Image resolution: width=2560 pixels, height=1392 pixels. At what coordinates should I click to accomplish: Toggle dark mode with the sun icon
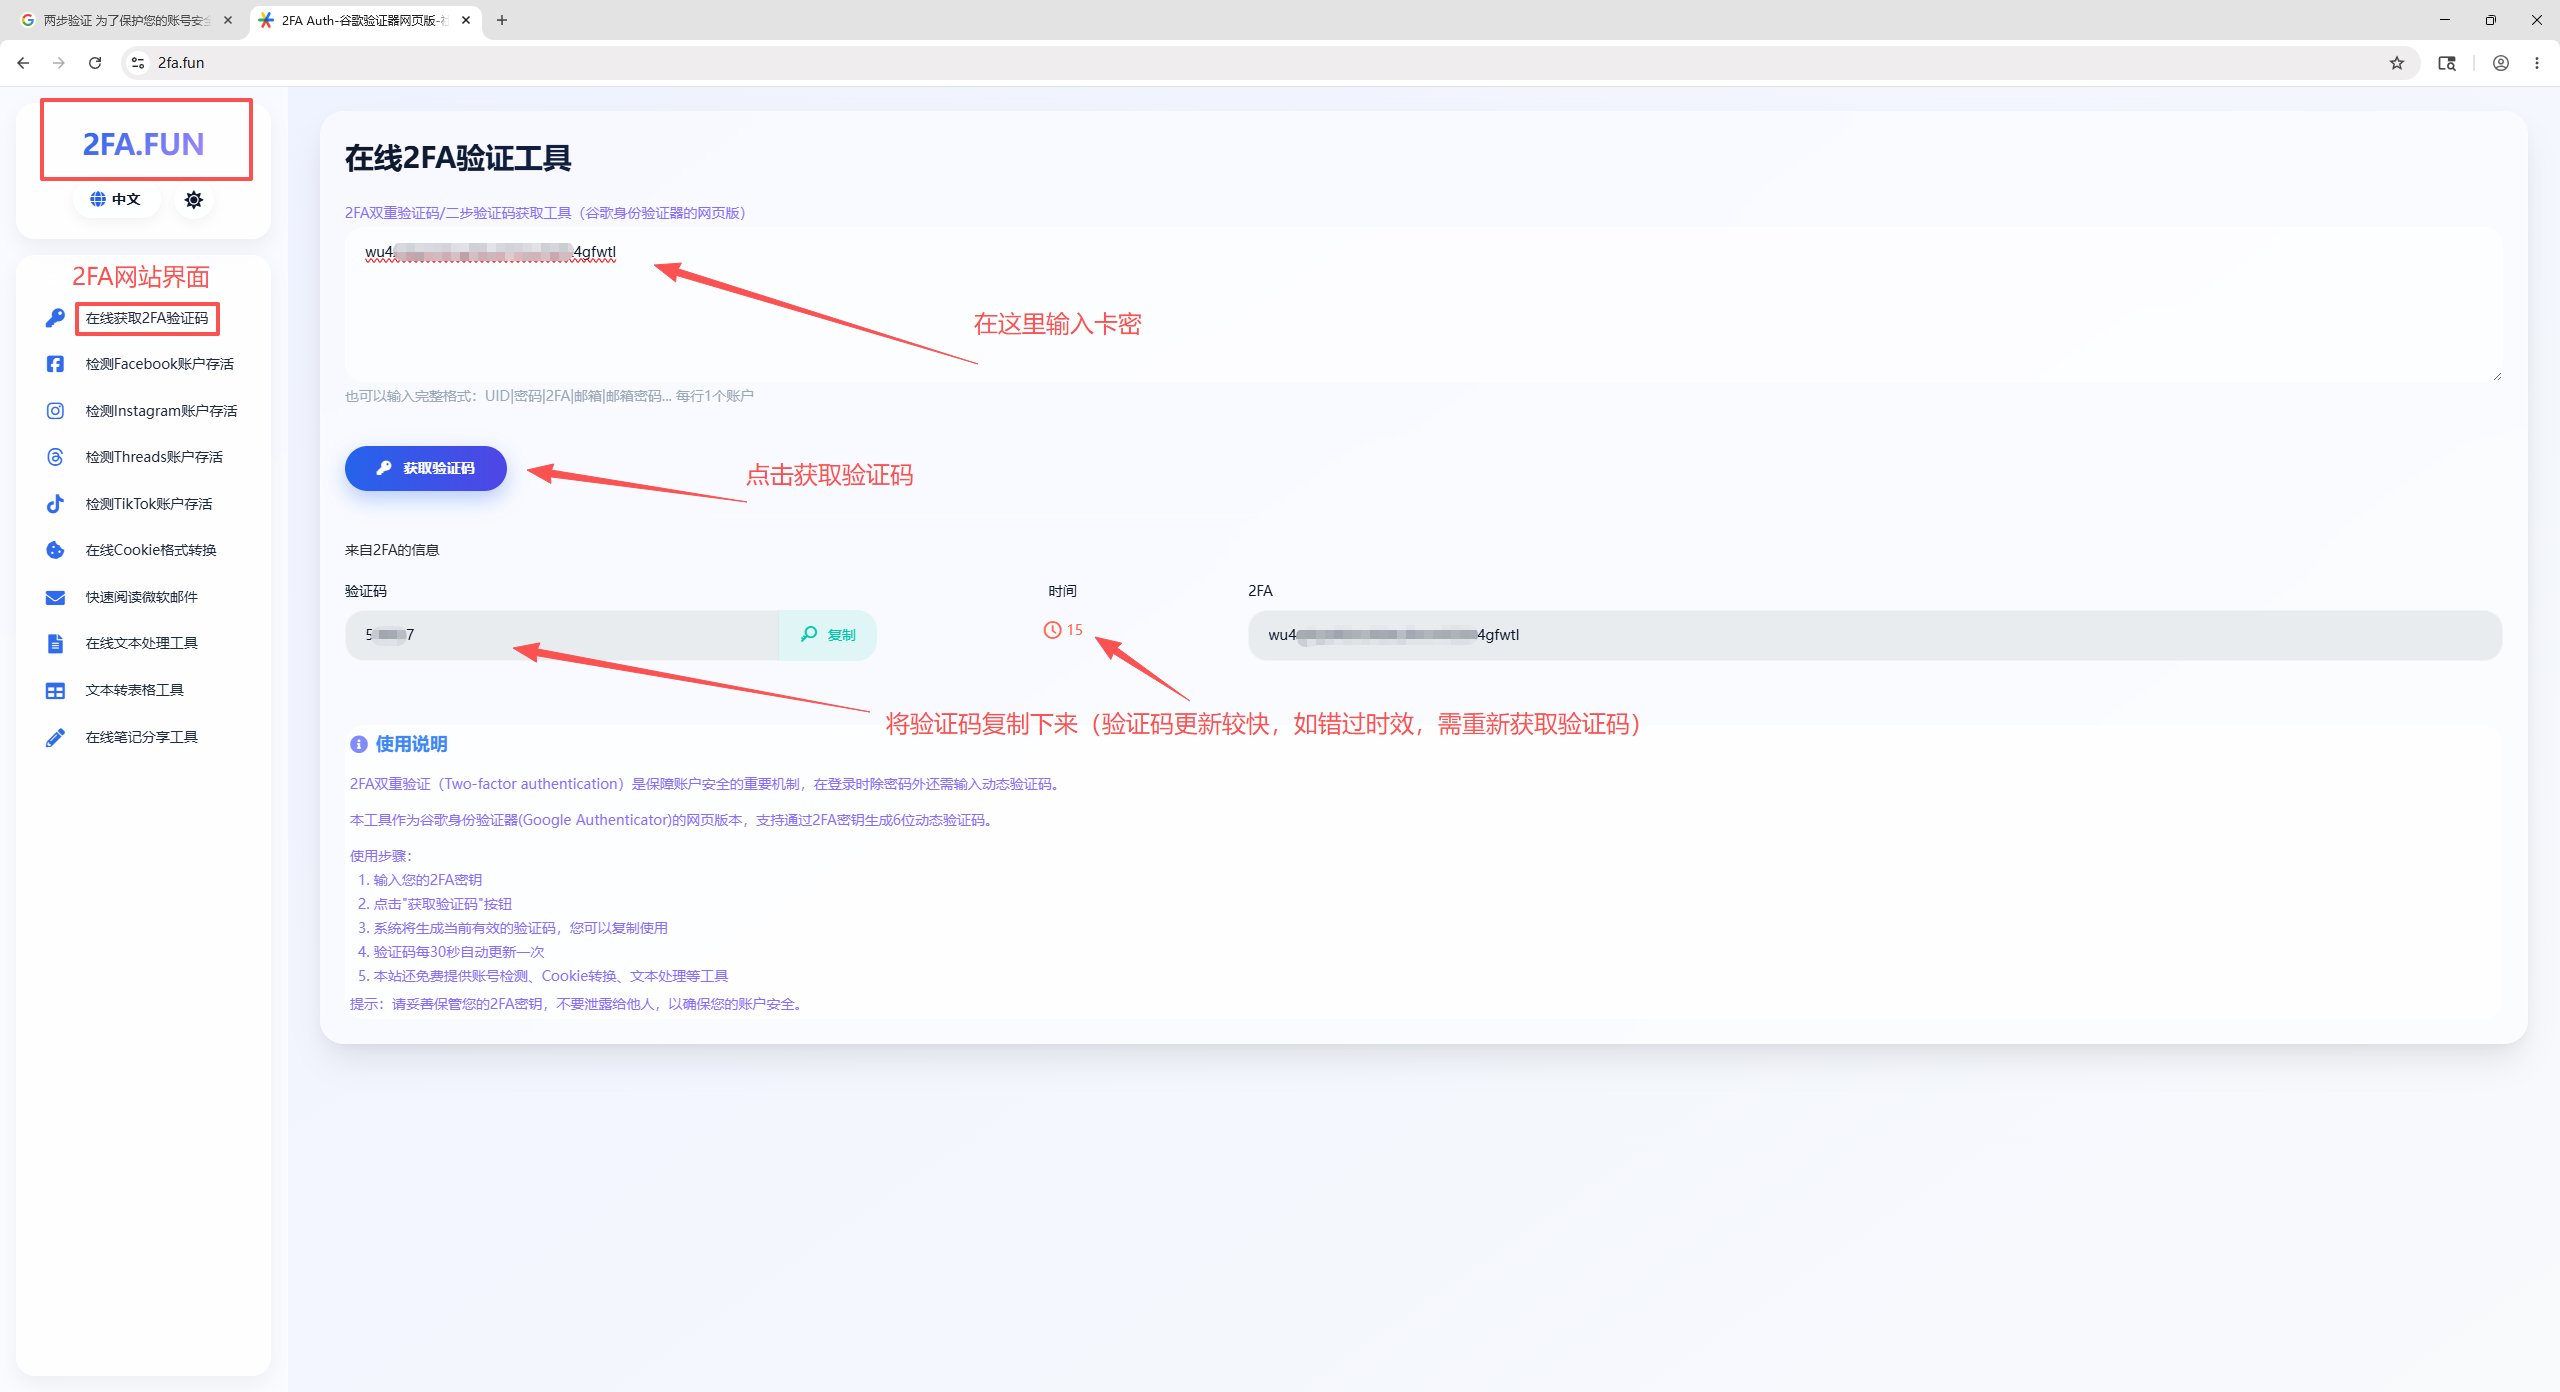coord(194,199)
